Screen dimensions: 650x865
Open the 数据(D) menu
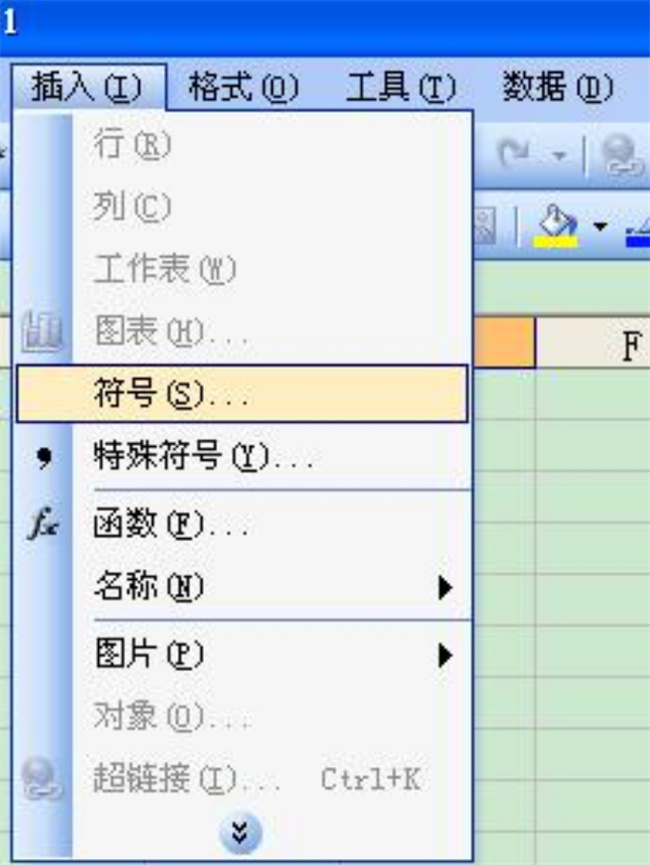click(558, 87)
